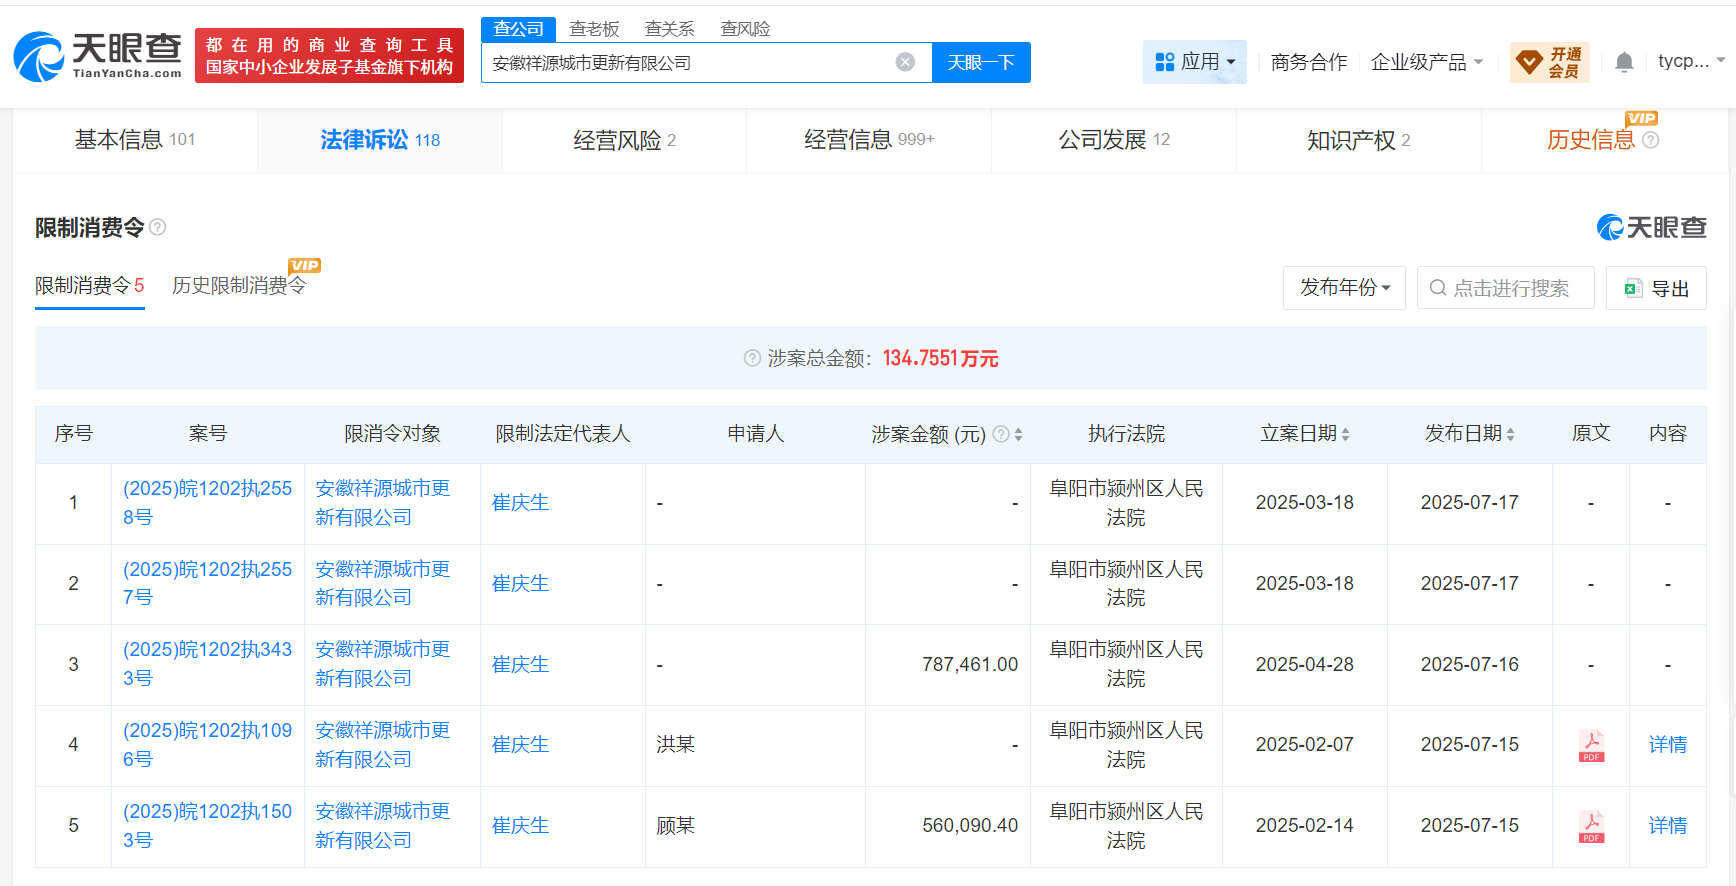Expand the 发布年份 dropdown
The width and height of the screenshot is (1736, 886).
(x=1344, y=288)
